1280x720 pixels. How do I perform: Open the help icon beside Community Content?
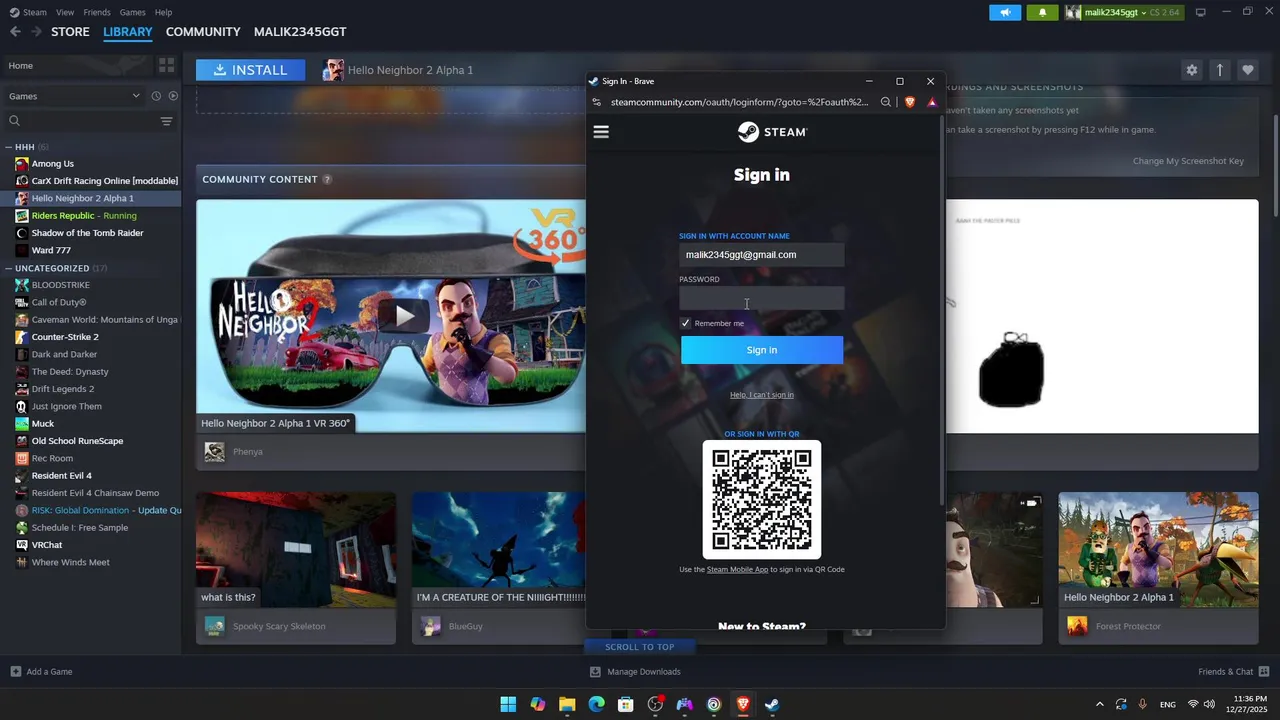327,180
